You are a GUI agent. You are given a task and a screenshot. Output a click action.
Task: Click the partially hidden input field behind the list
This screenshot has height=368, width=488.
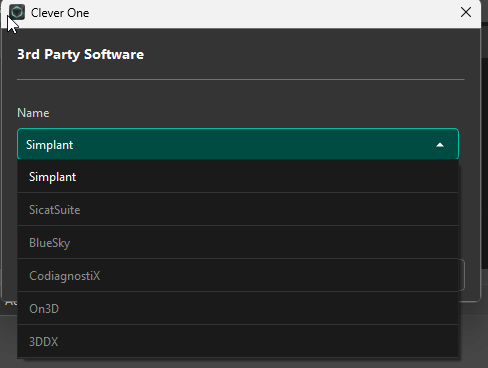tap(462, 275)
